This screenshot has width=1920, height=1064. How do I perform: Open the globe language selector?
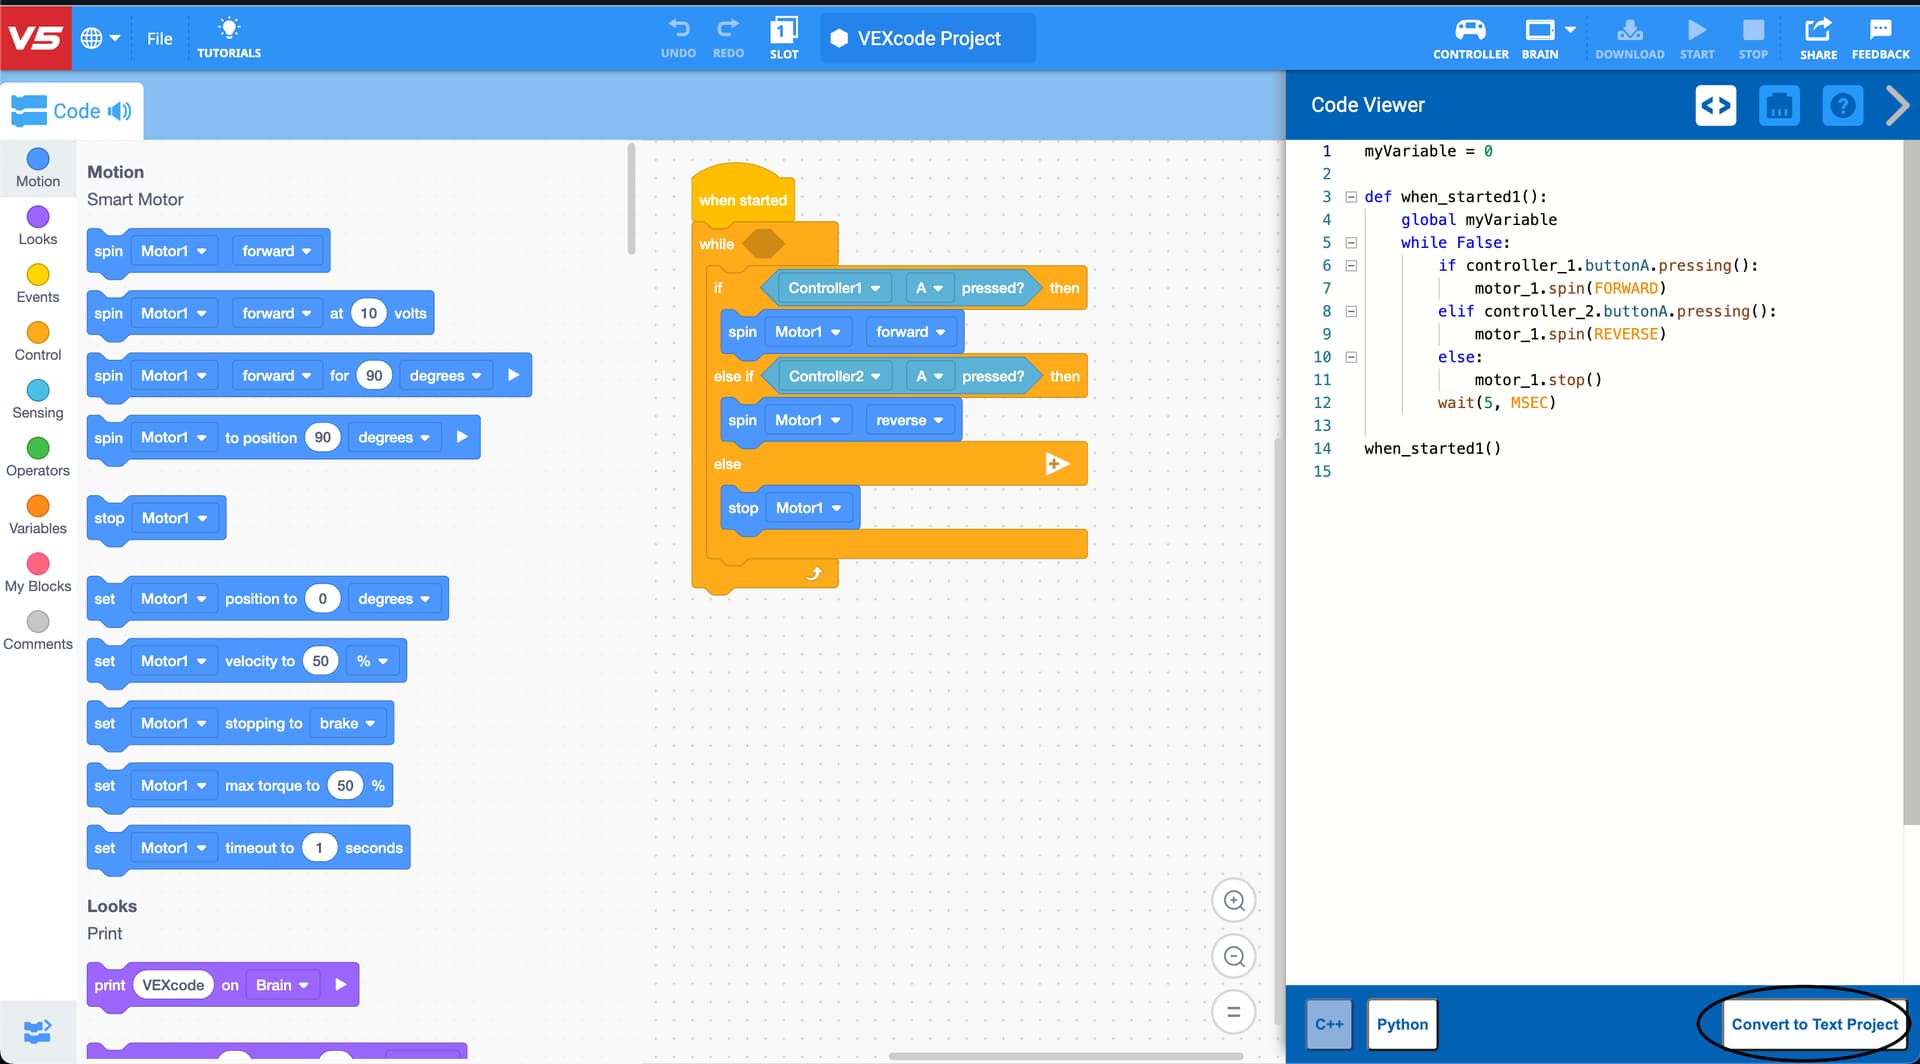pos(100,38)
